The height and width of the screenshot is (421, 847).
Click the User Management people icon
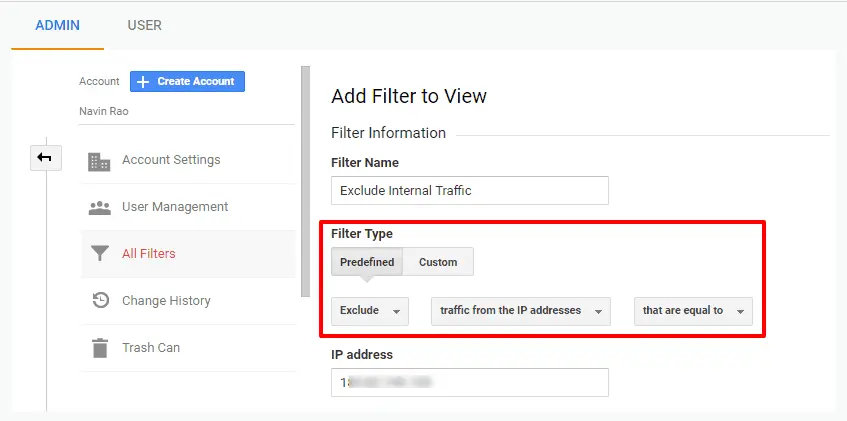99,208
